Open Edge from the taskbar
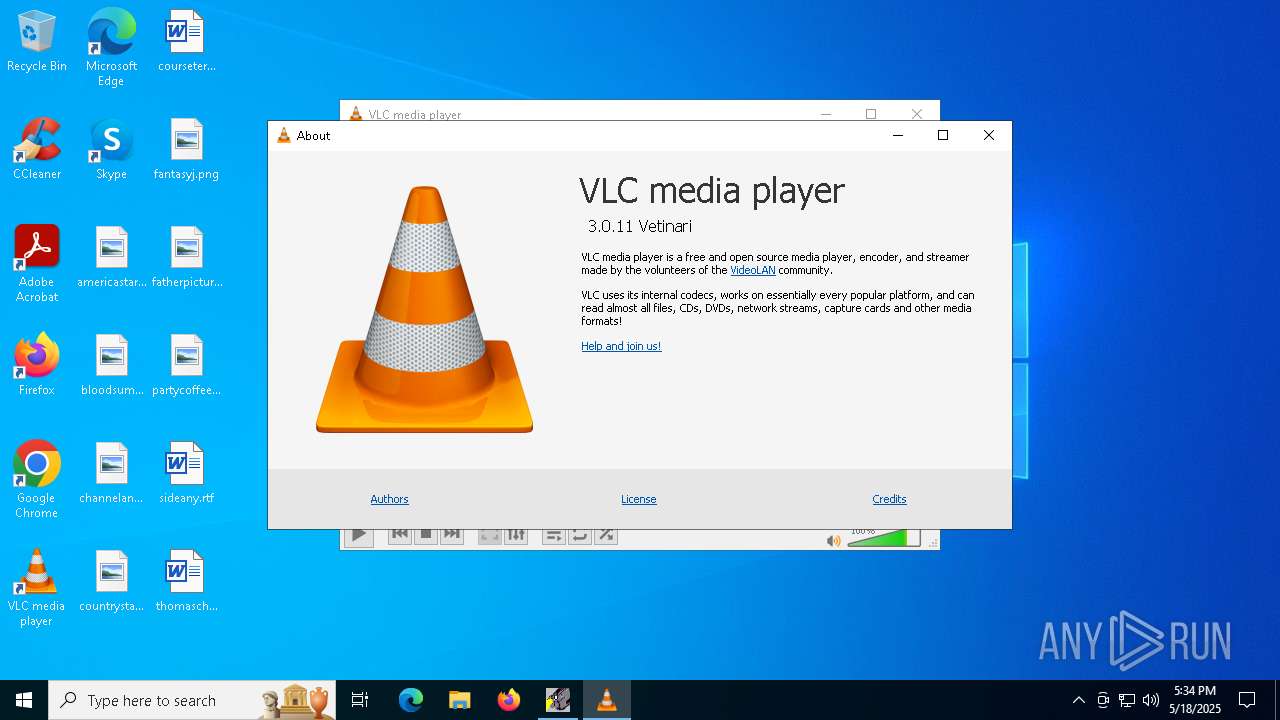This screenshot has height=720, width=1280. pyautogui.click(x=411, y=700)
